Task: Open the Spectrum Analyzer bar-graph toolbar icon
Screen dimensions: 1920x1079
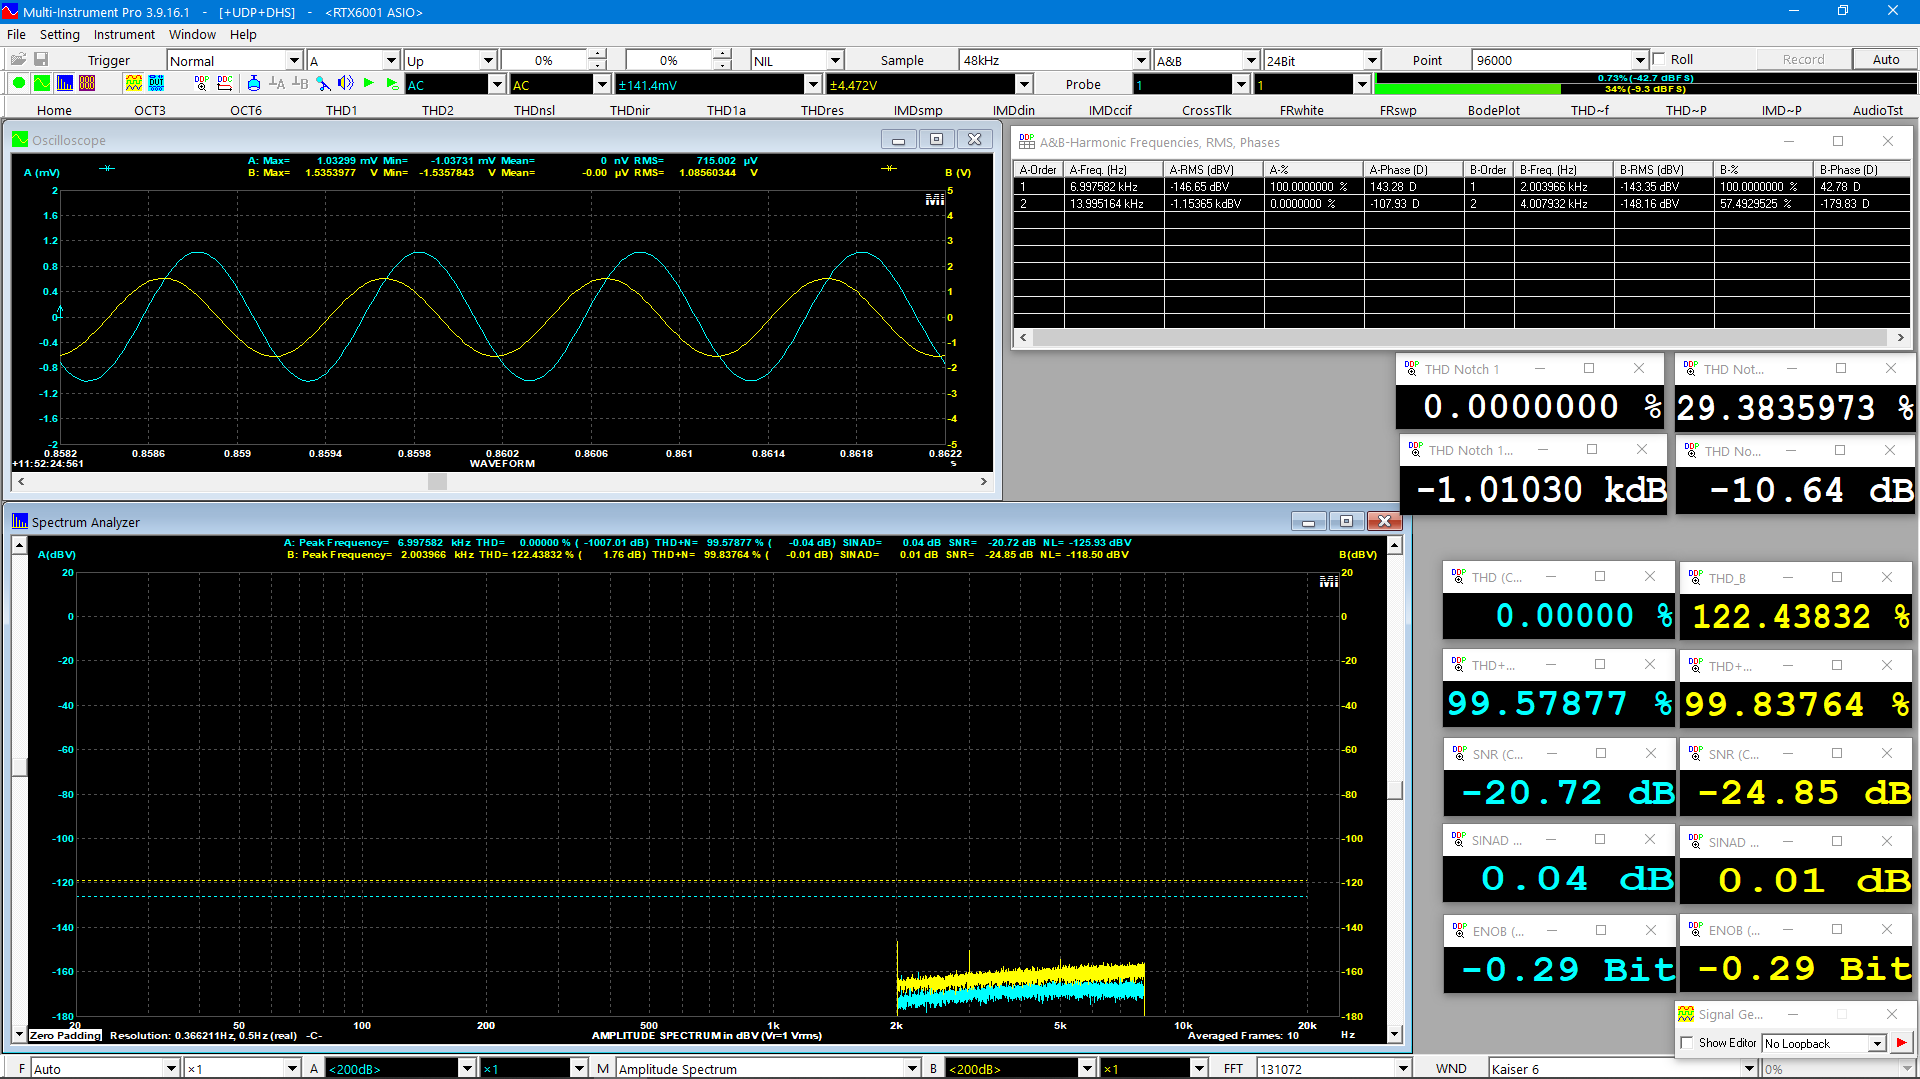Action: click(65, 84)
